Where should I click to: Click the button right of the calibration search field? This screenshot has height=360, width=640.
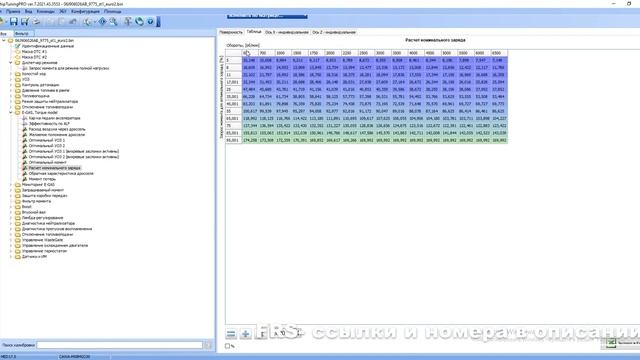click(x=208, y=345)
